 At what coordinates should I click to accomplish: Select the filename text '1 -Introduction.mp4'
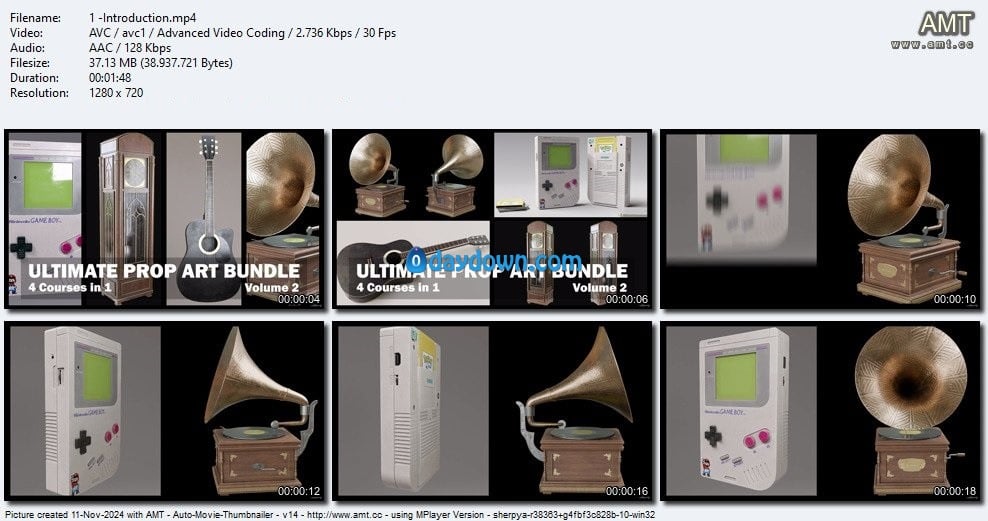tap(142, 18)
